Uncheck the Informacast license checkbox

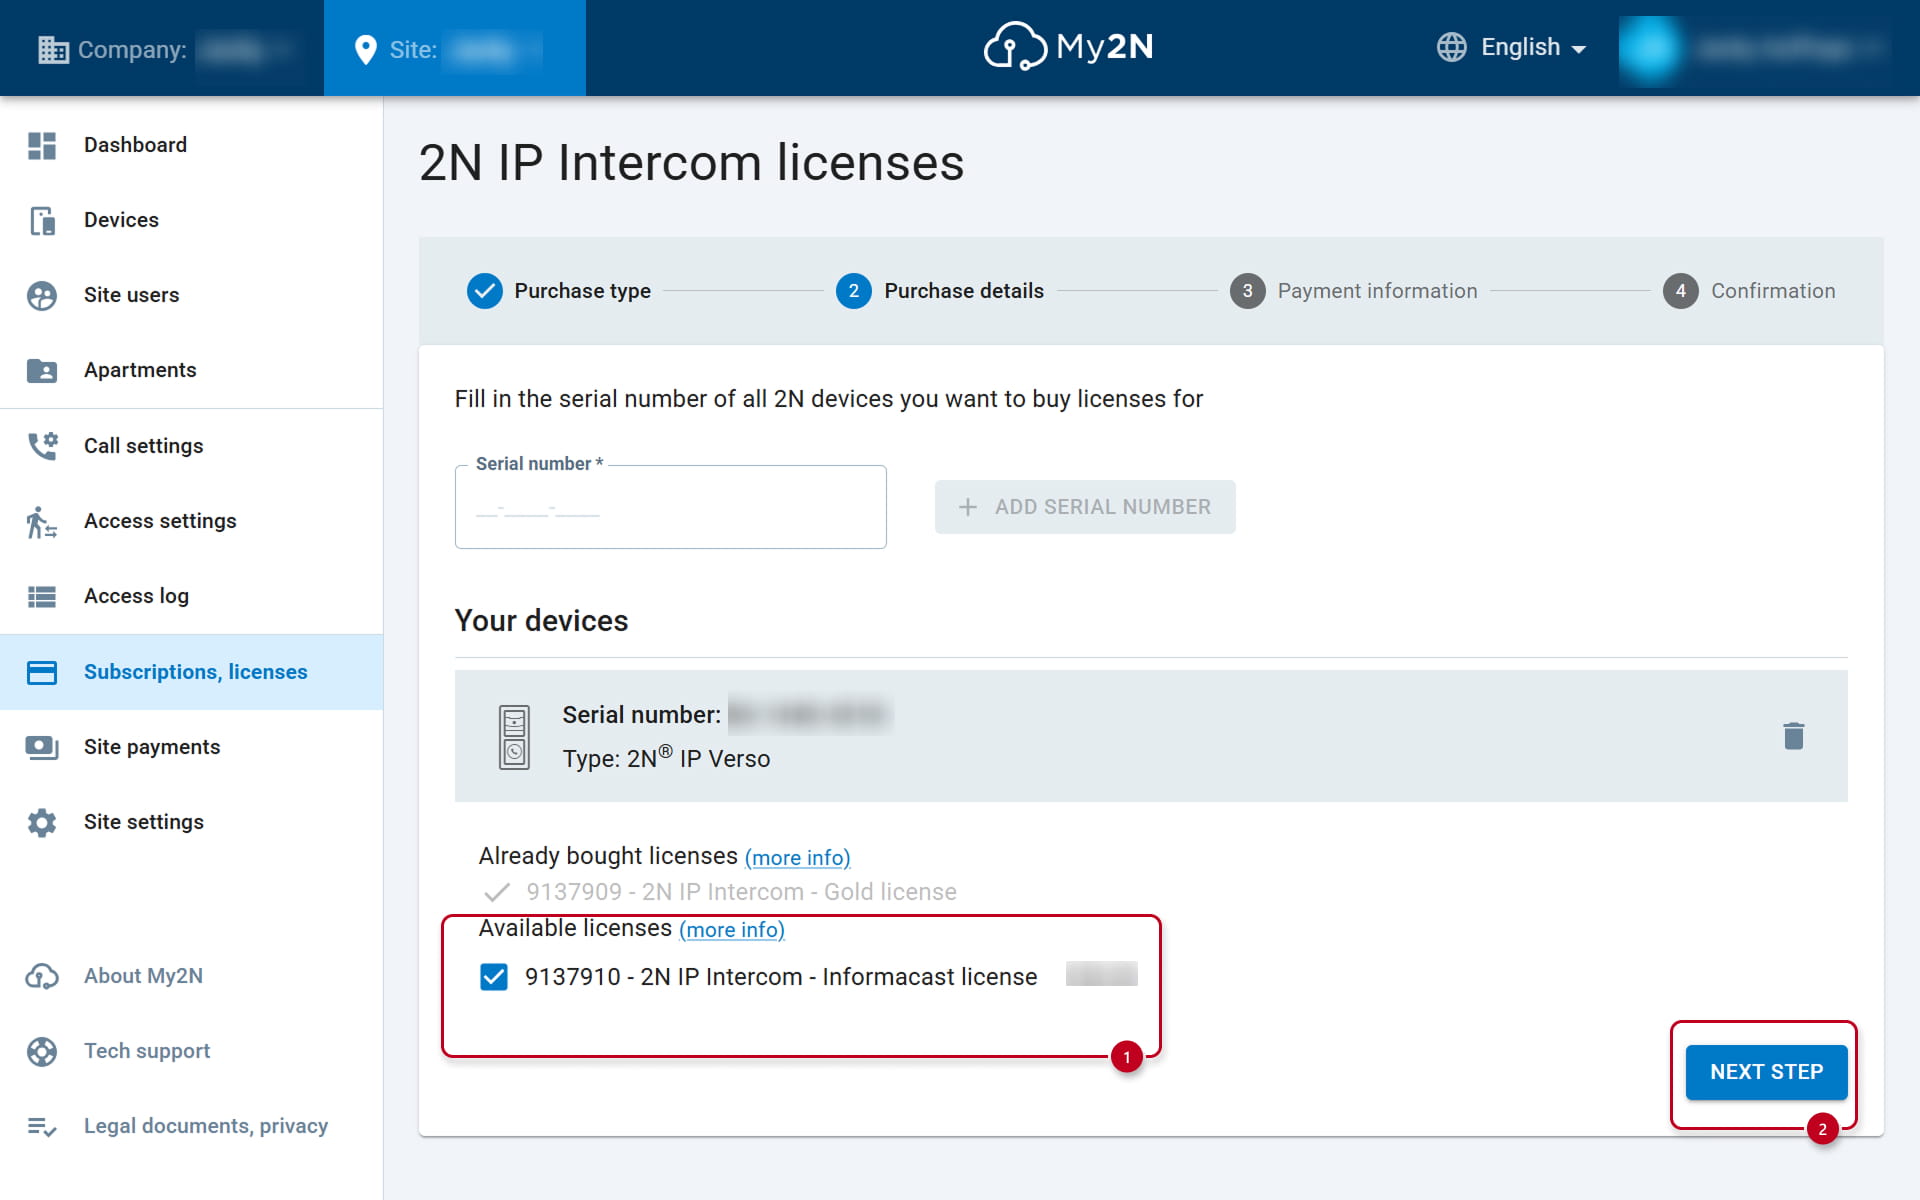pyautogui.click(x=494, y=977)
